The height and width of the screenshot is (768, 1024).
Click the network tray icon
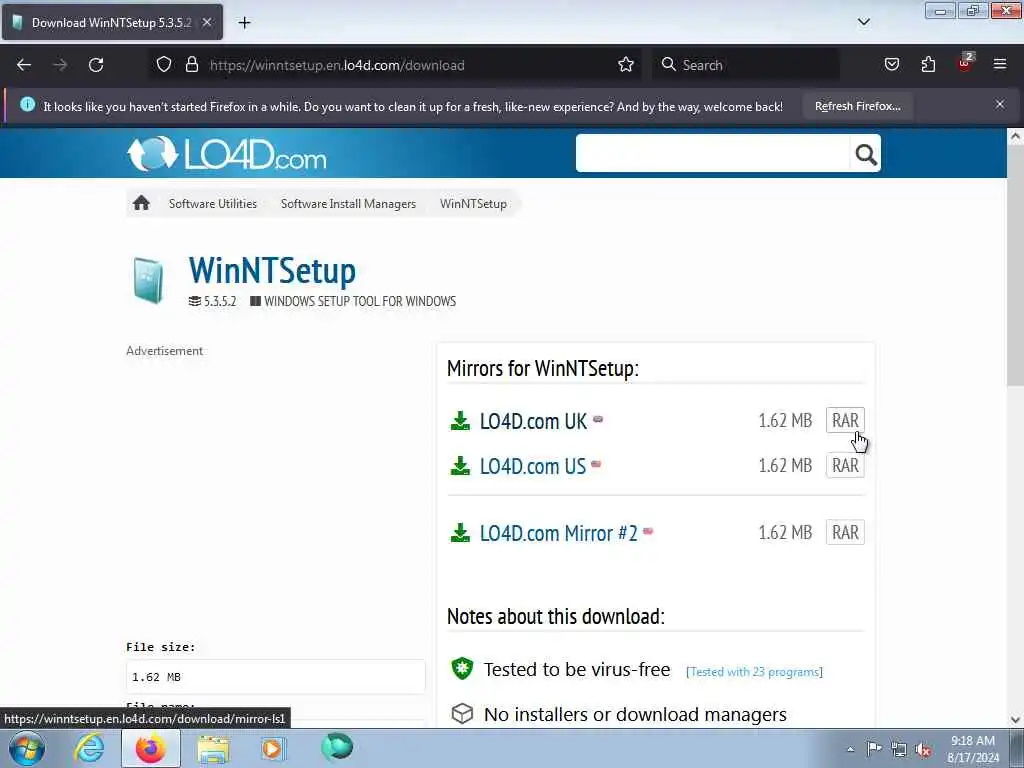(x=899, y=749)
